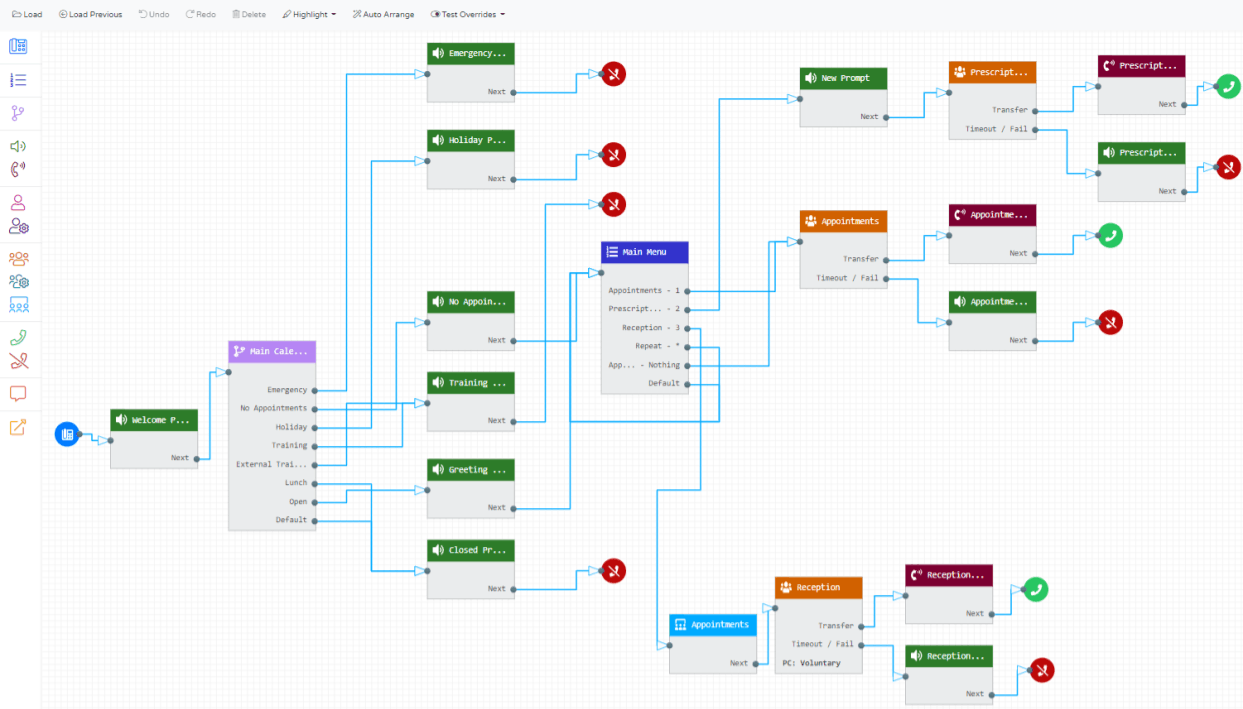
Task: Pick the green speaker prompt icon in sidebar
Action: [18, 146]
